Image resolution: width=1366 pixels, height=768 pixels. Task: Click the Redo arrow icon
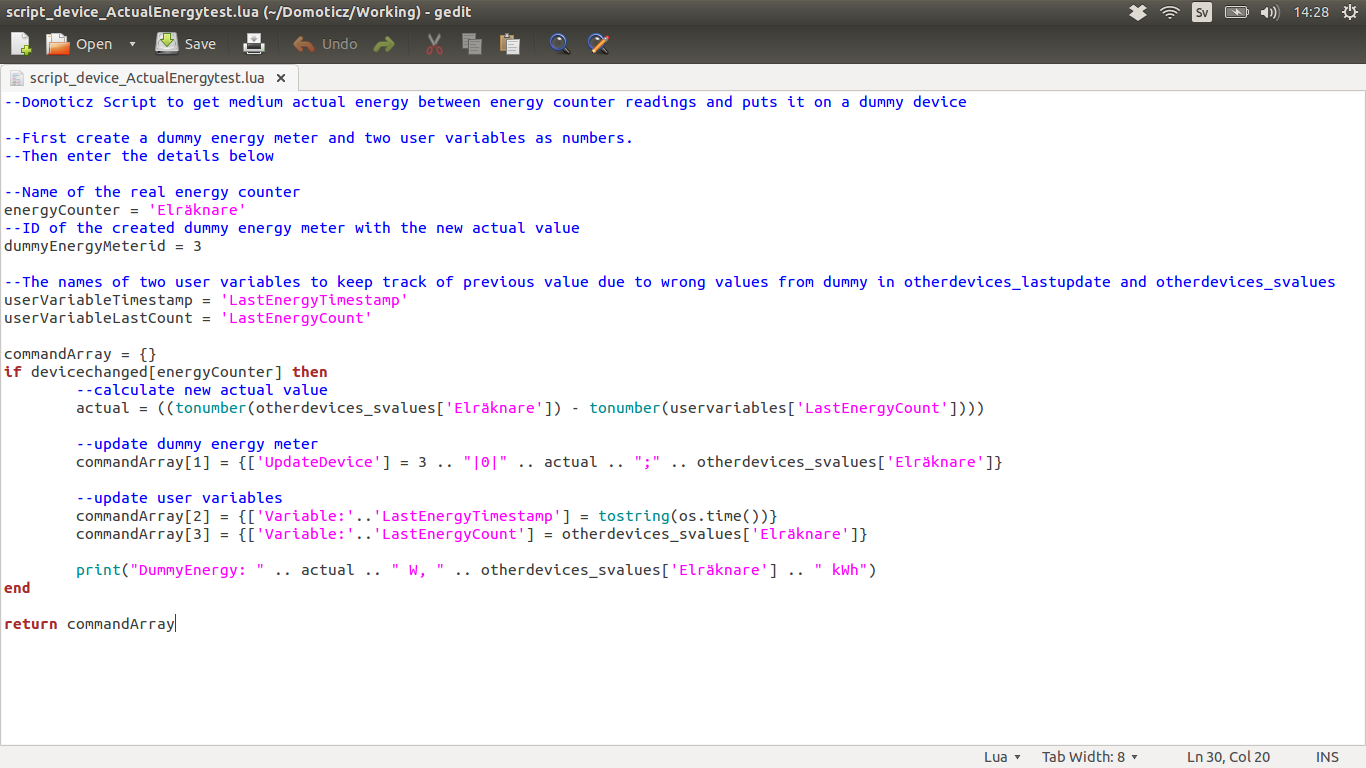click(x=384, y=44)
